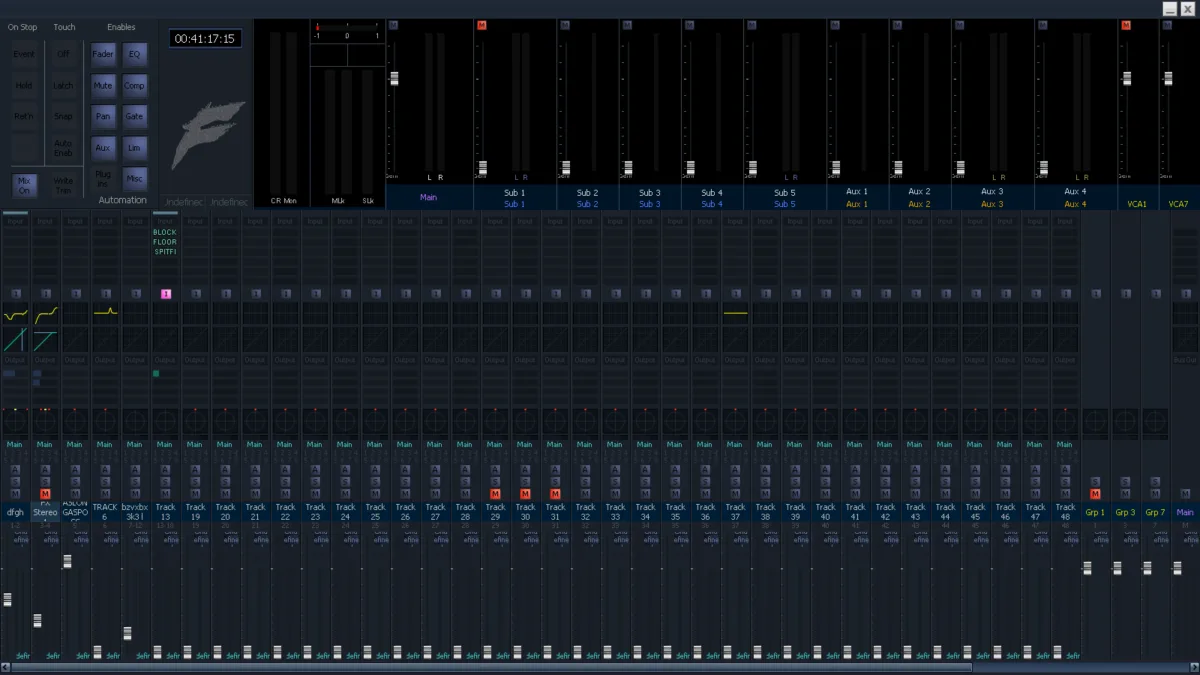Toggle the Mix On button
This screenshot has height=675, width=1200.
24,185
